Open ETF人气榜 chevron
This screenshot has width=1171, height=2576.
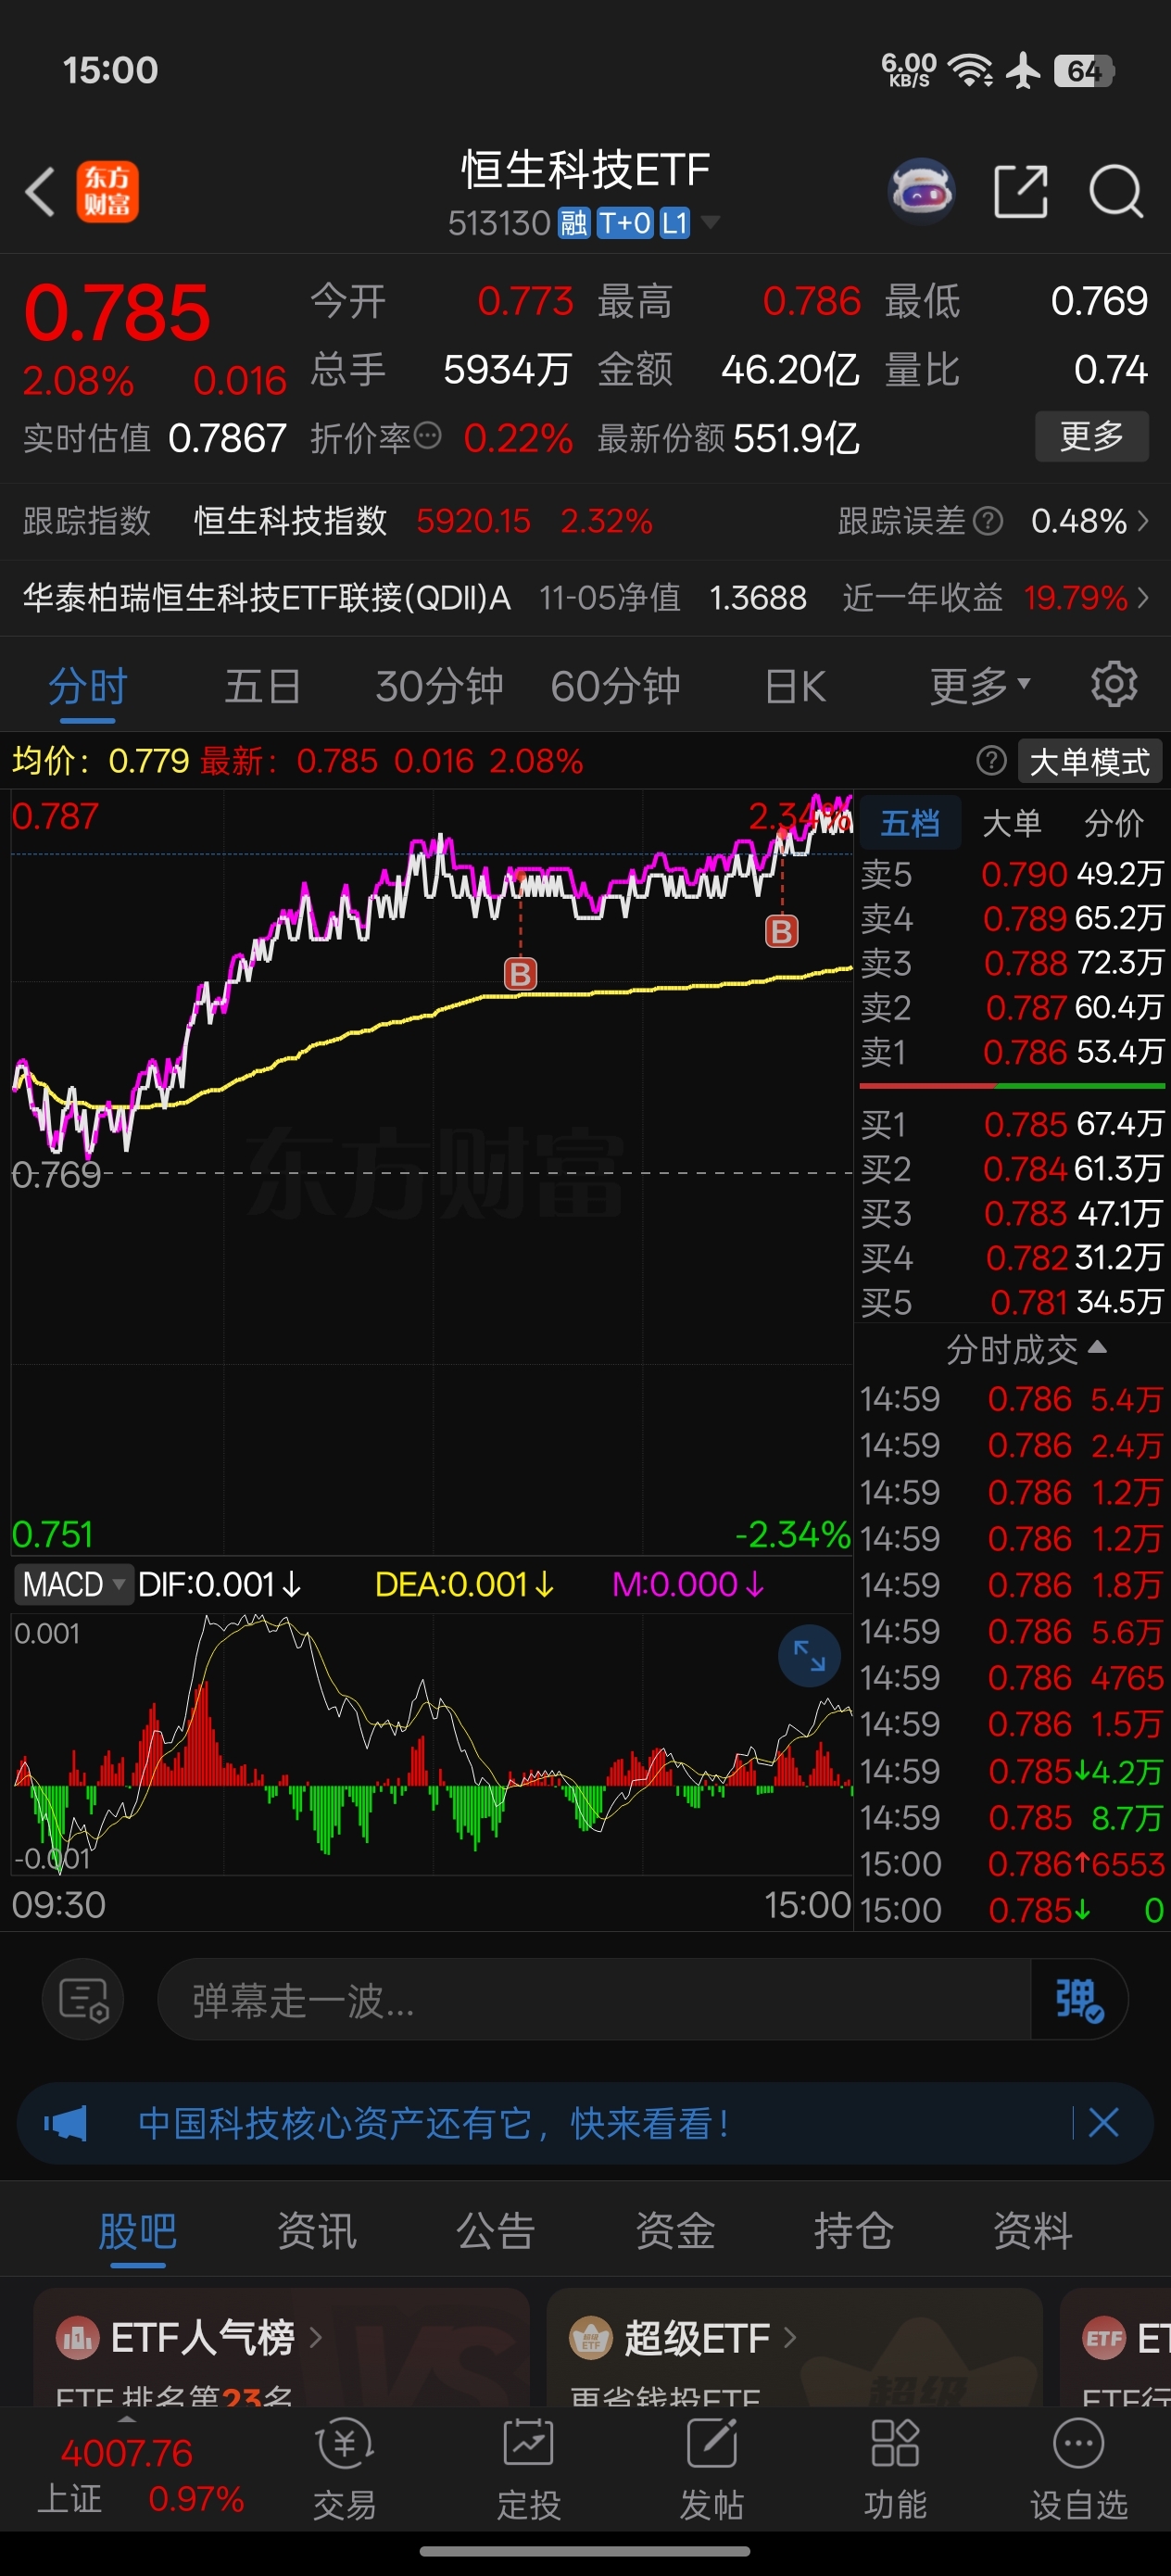315,2337
